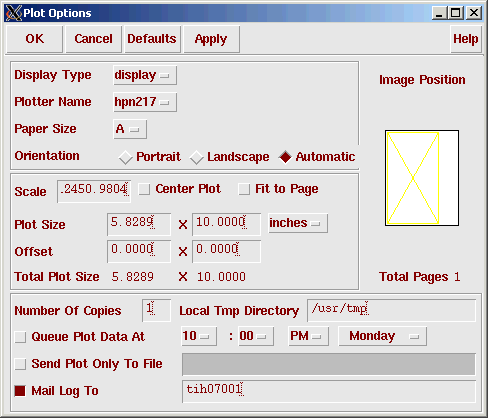The width and height of the screenshot is (488, 418).
Task: Open the PM time period dropdown
Action: point(308,336)
